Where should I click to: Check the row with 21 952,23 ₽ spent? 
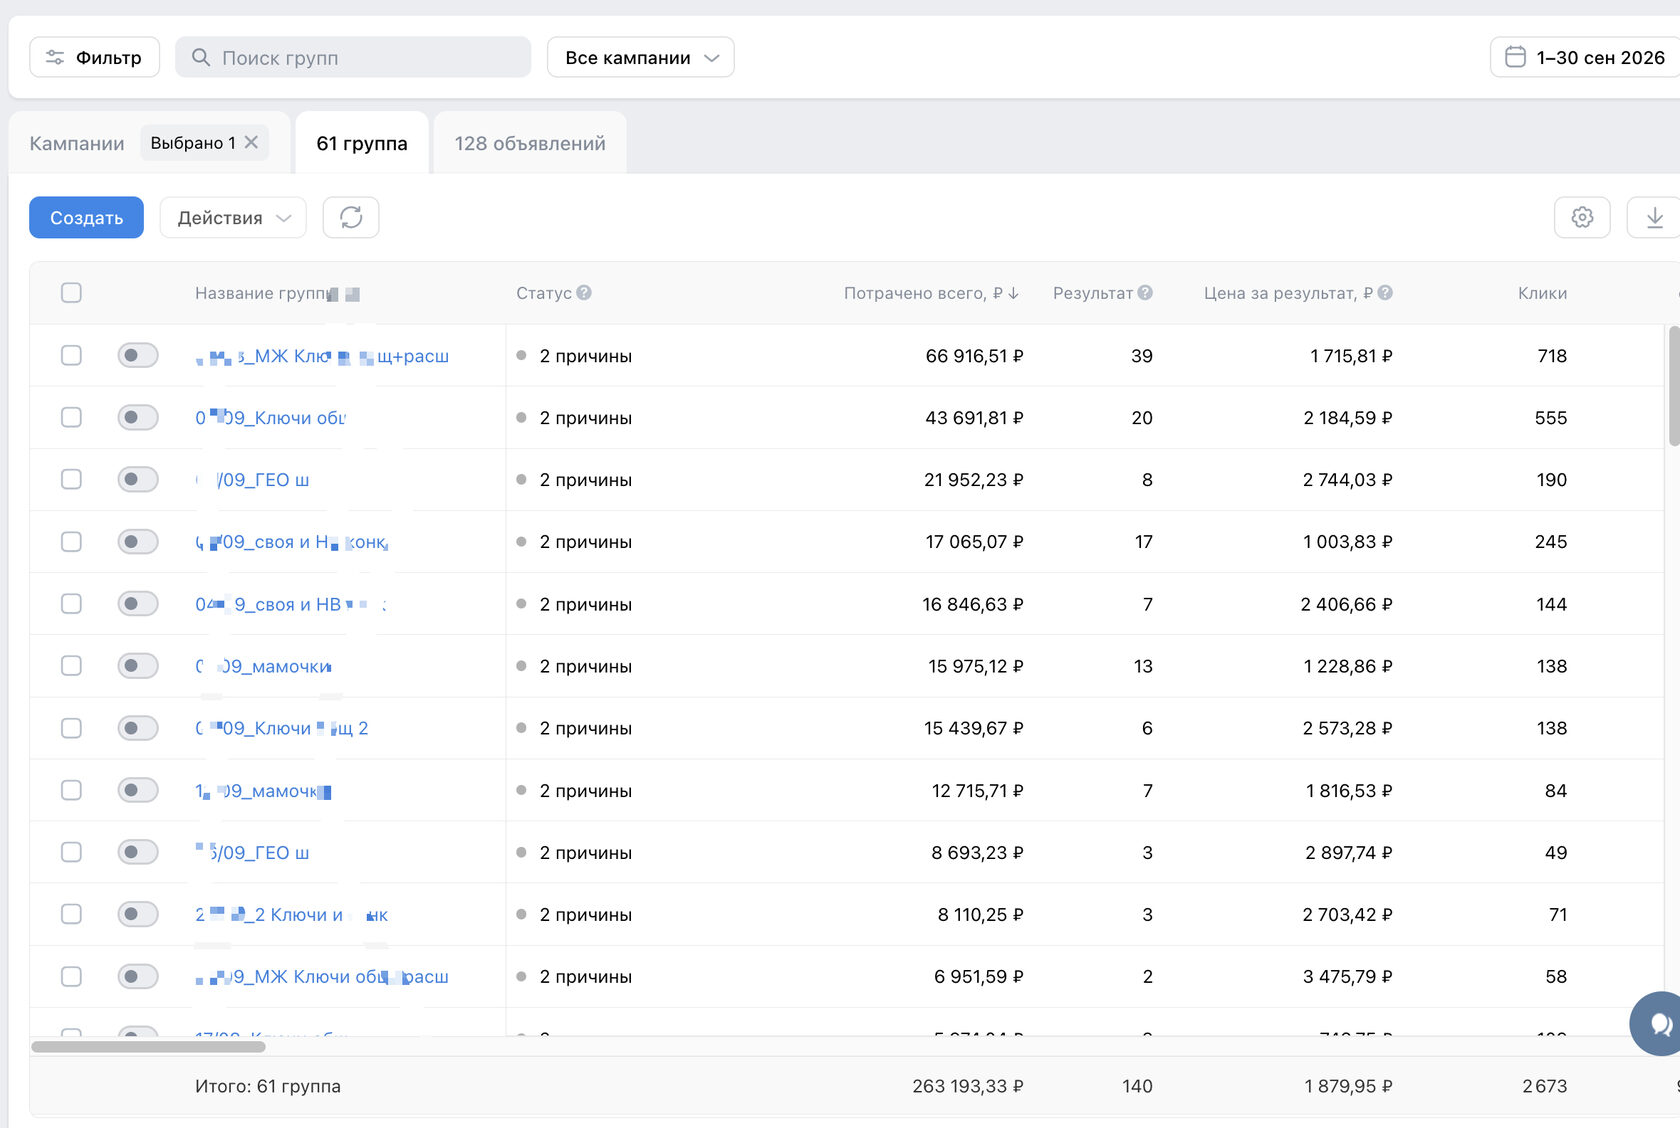[71, 479]
